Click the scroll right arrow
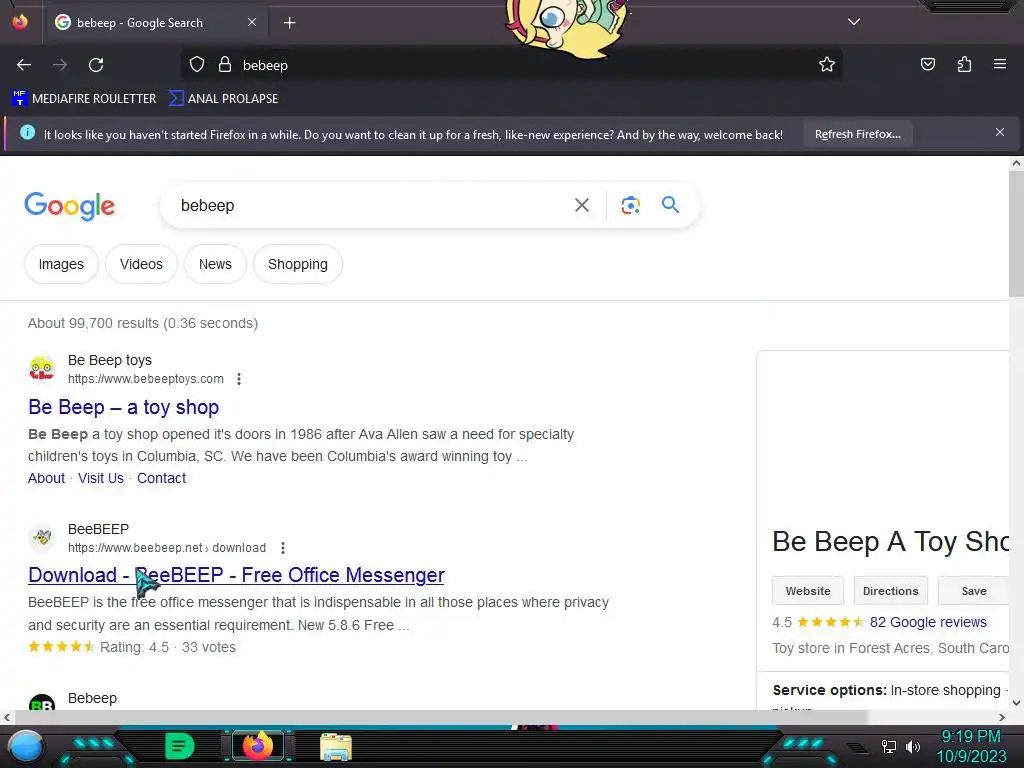The width and height of the screenshot is (1024, 768). pyautogui.click(x=1002, y=717)
